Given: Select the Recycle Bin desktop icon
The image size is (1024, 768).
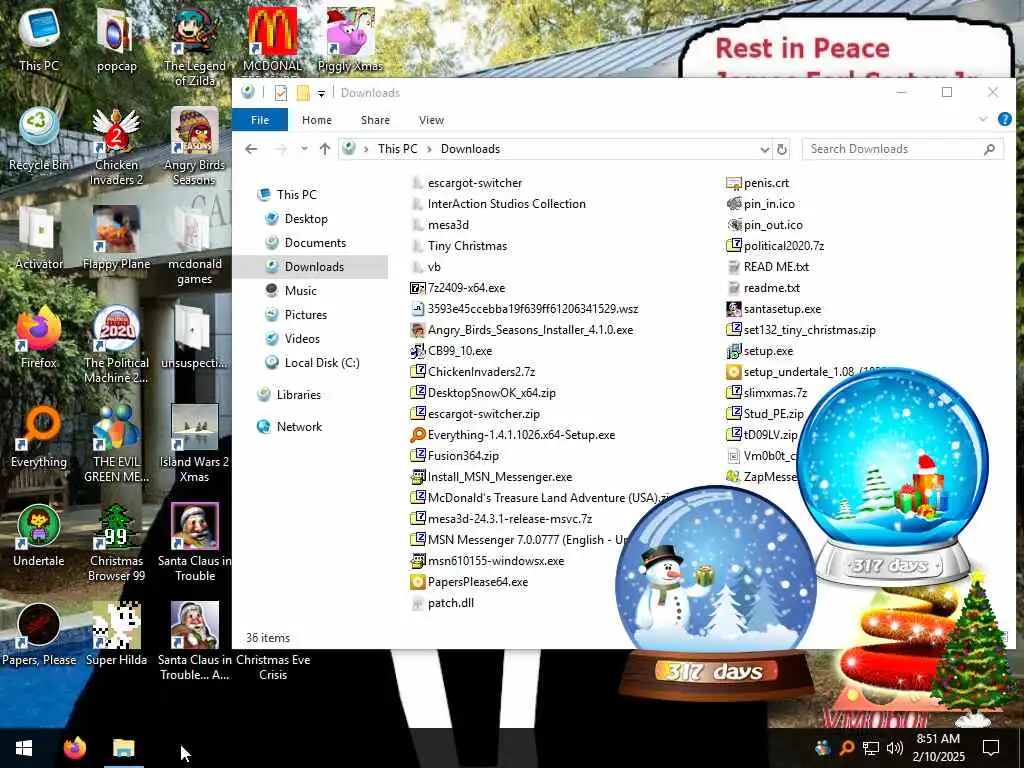Looking at the screenshot, I should 39,140.
